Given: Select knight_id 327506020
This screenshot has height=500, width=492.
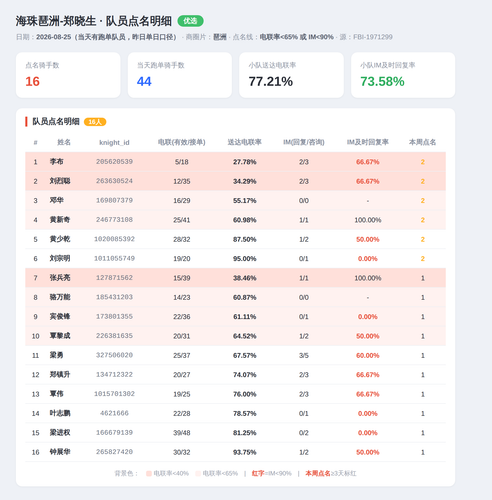Looking at the screenshot, I should point(114,355).
